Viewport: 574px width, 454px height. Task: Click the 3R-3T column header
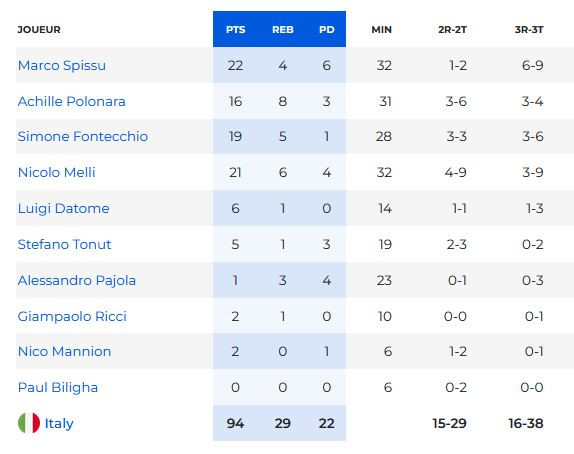(529, 30)
